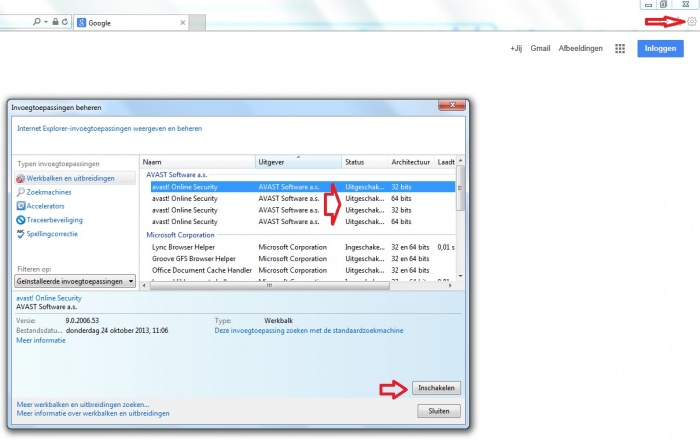Click the Sluiten button
The width and height of the screenshot is (700, 440).
point(439,411)
